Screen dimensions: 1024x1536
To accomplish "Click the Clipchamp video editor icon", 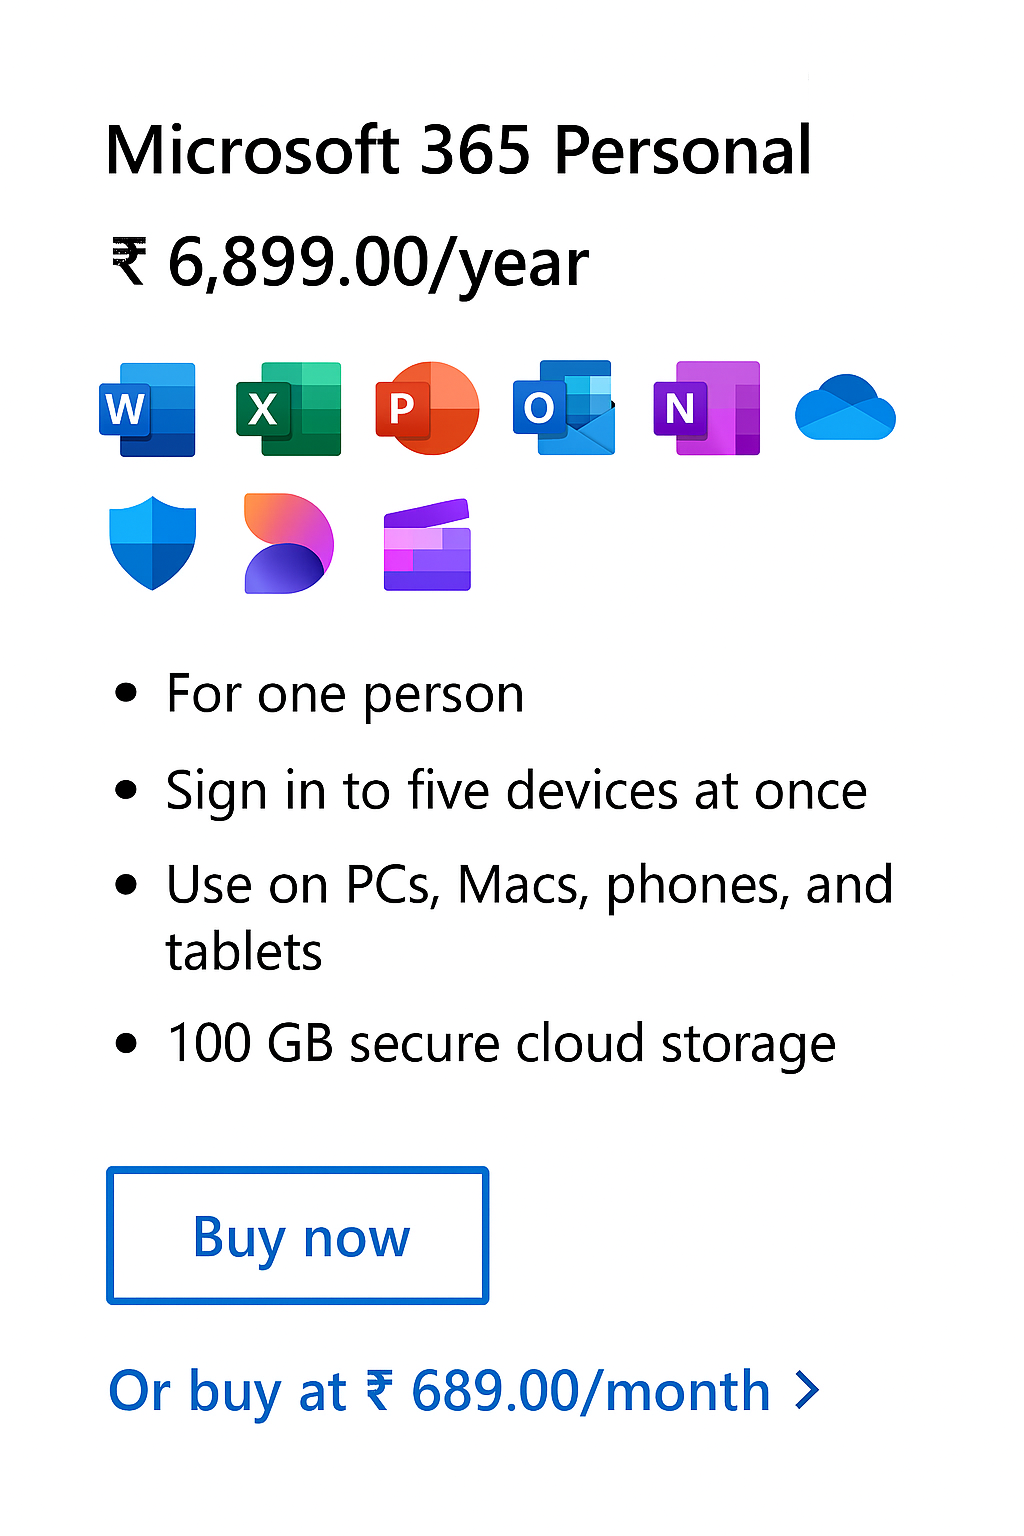I will click(427, 545).
